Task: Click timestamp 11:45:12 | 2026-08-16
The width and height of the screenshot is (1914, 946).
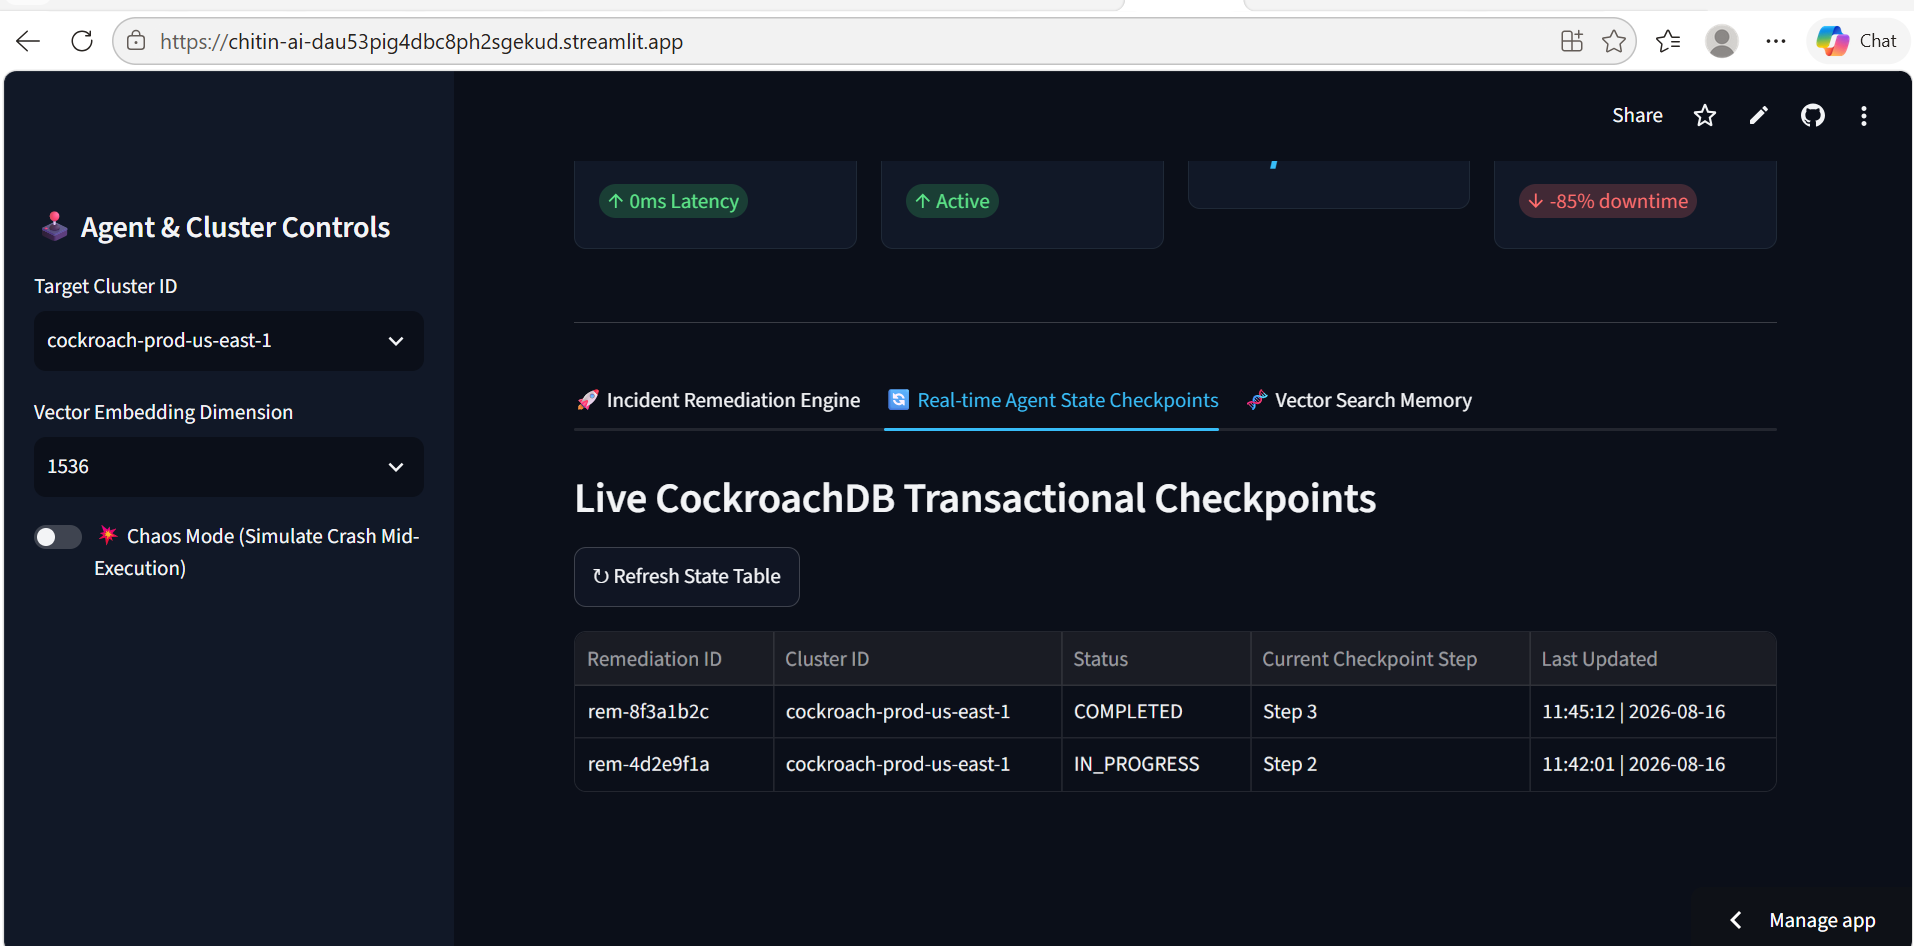Action: (1653, 712)
